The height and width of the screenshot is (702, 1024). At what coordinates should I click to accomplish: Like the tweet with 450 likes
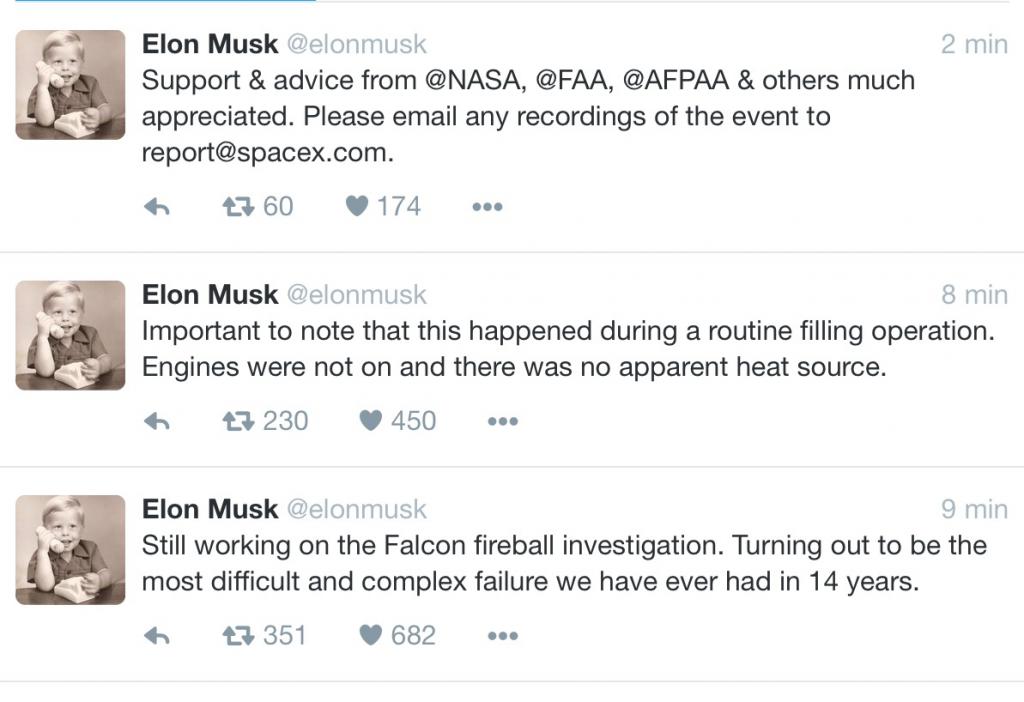[x=371, y=421]
